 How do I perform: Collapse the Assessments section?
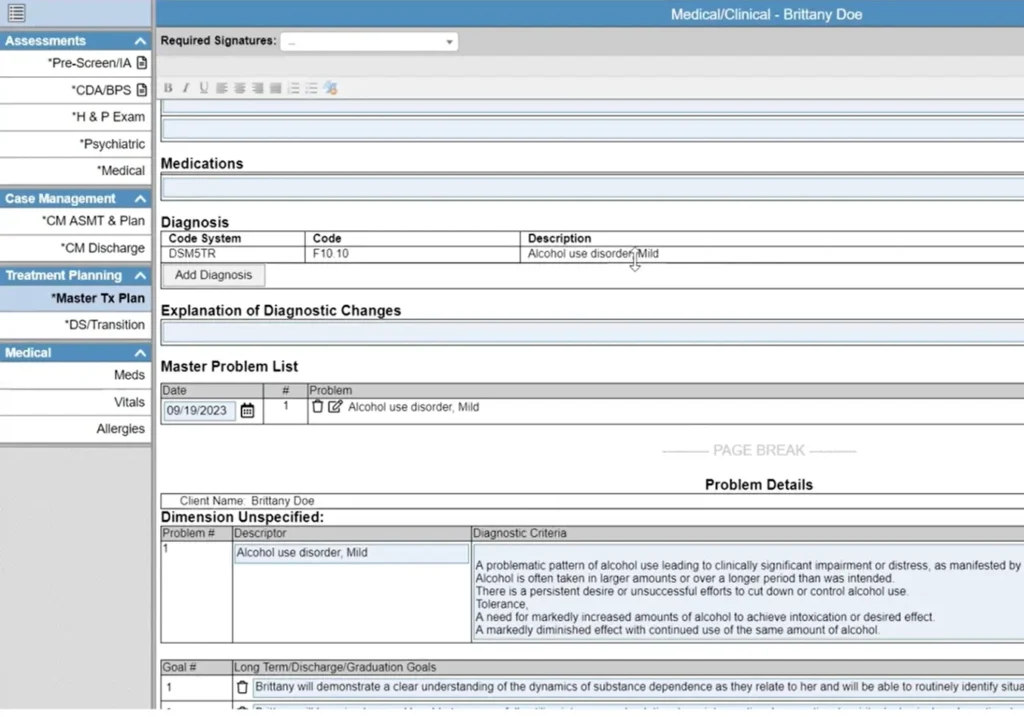pyautogui.click(x=140, y=41)
